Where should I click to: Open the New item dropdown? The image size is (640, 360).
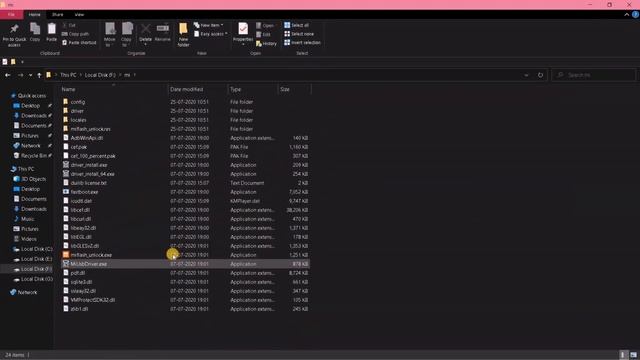pos(209,25)
